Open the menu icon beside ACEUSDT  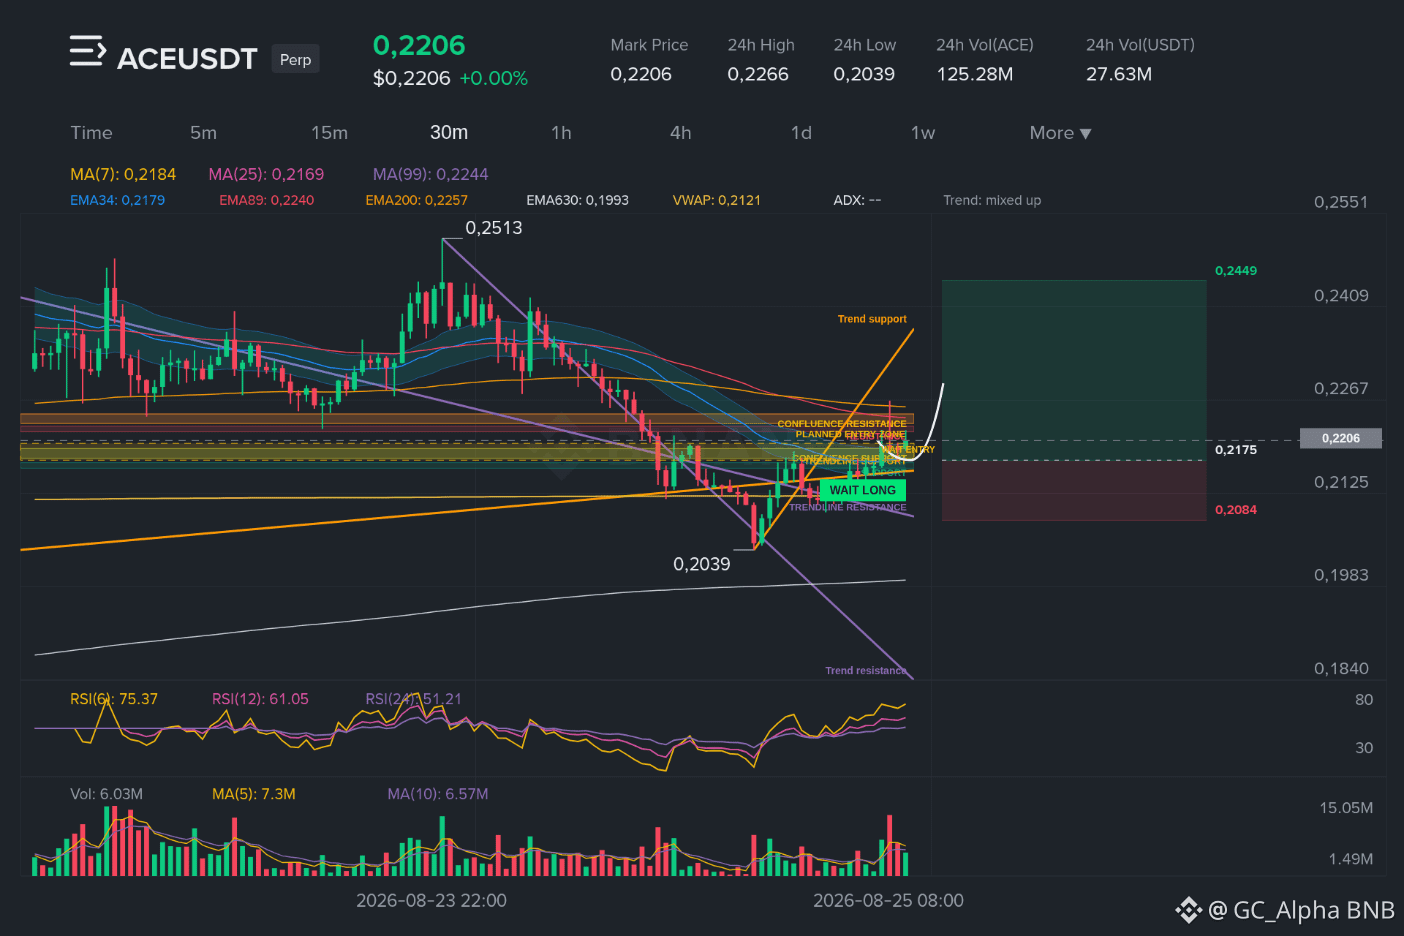point(87,51)
